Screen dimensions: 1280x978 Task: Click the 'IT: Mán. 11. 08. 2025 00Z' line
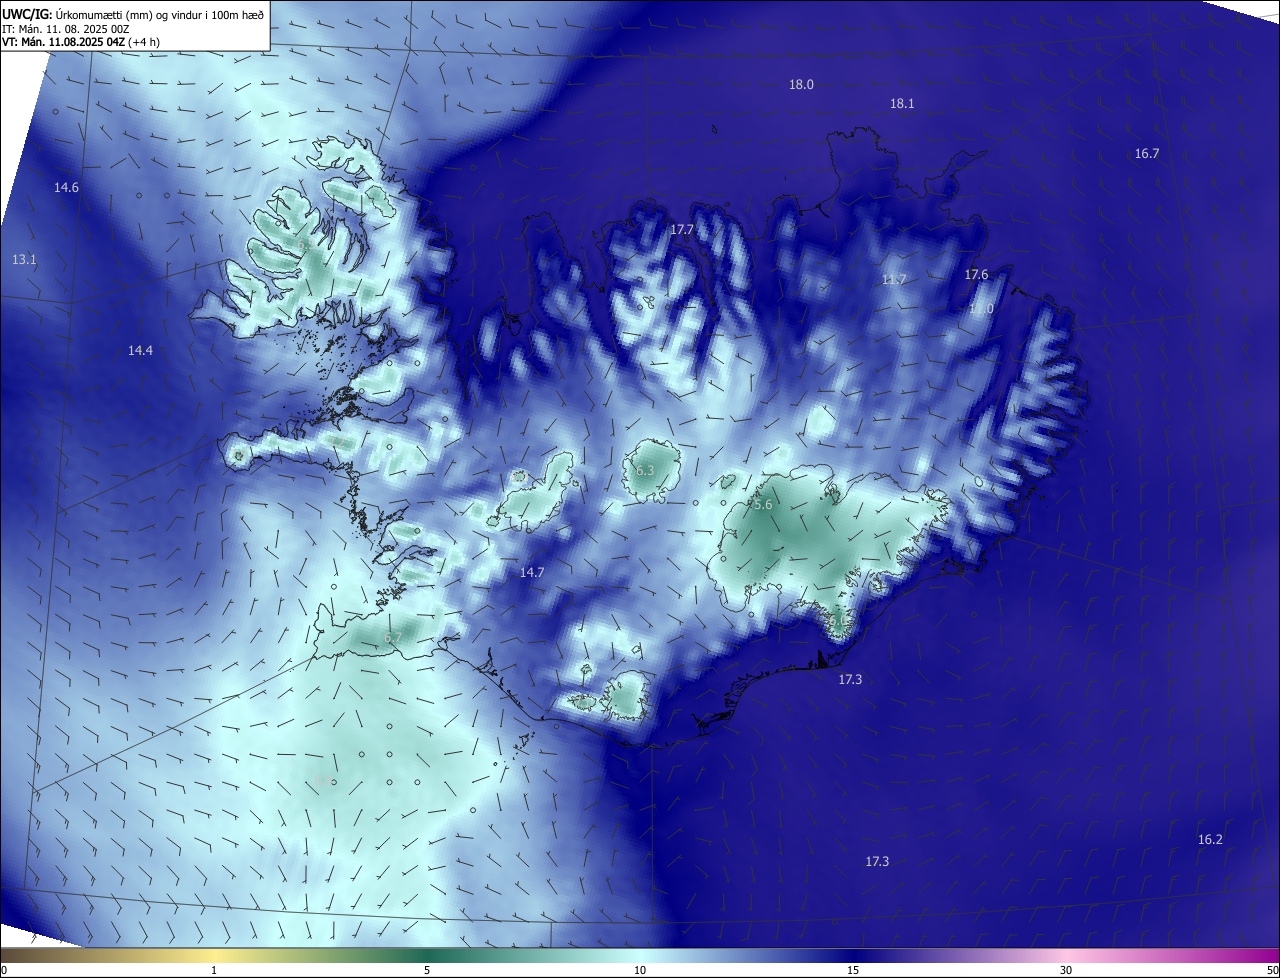pos(66,29)
